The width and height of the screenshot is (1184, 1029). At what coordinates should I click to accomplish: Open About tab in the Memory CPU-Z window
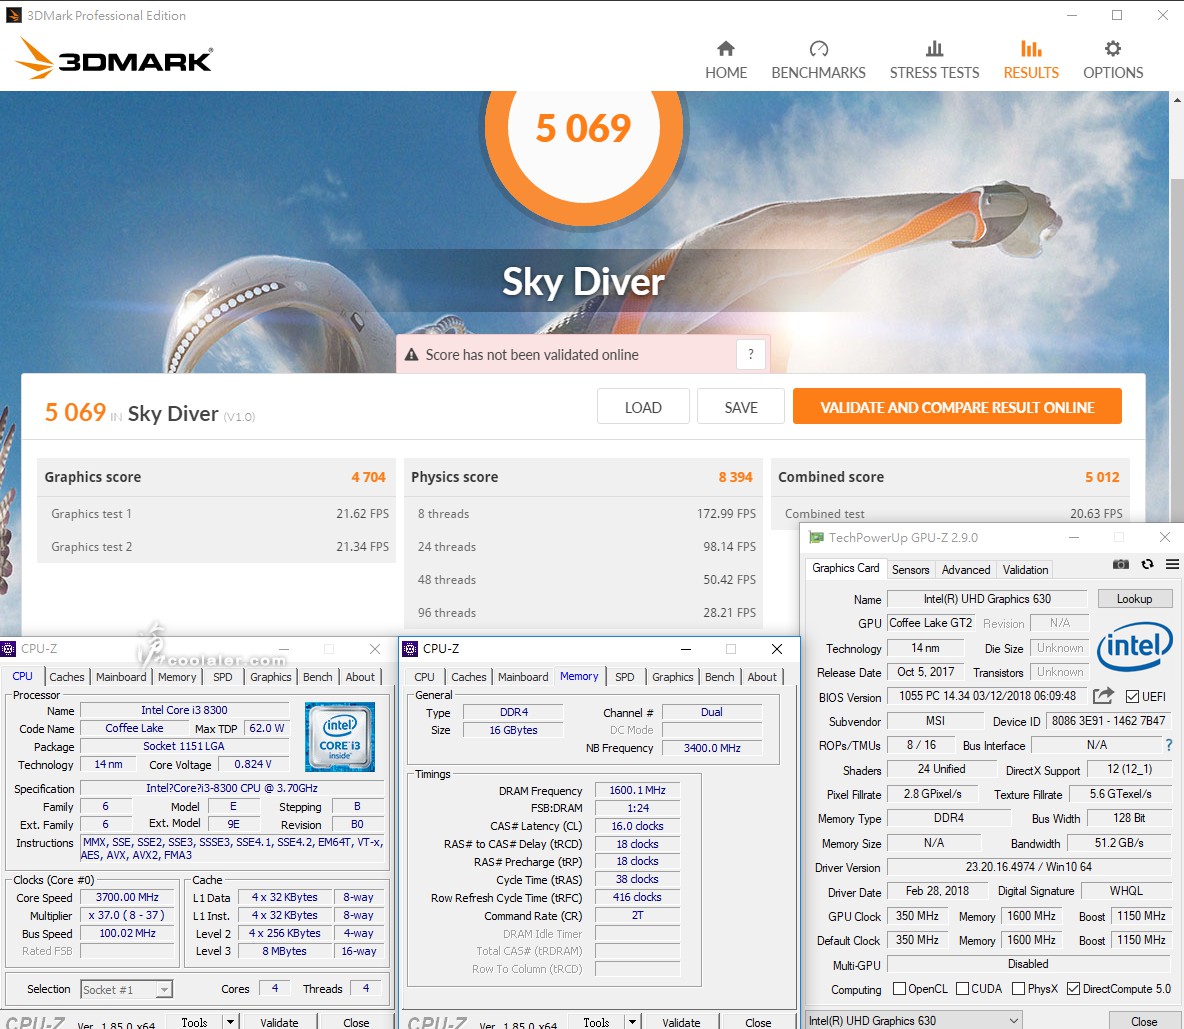[762, 677]
